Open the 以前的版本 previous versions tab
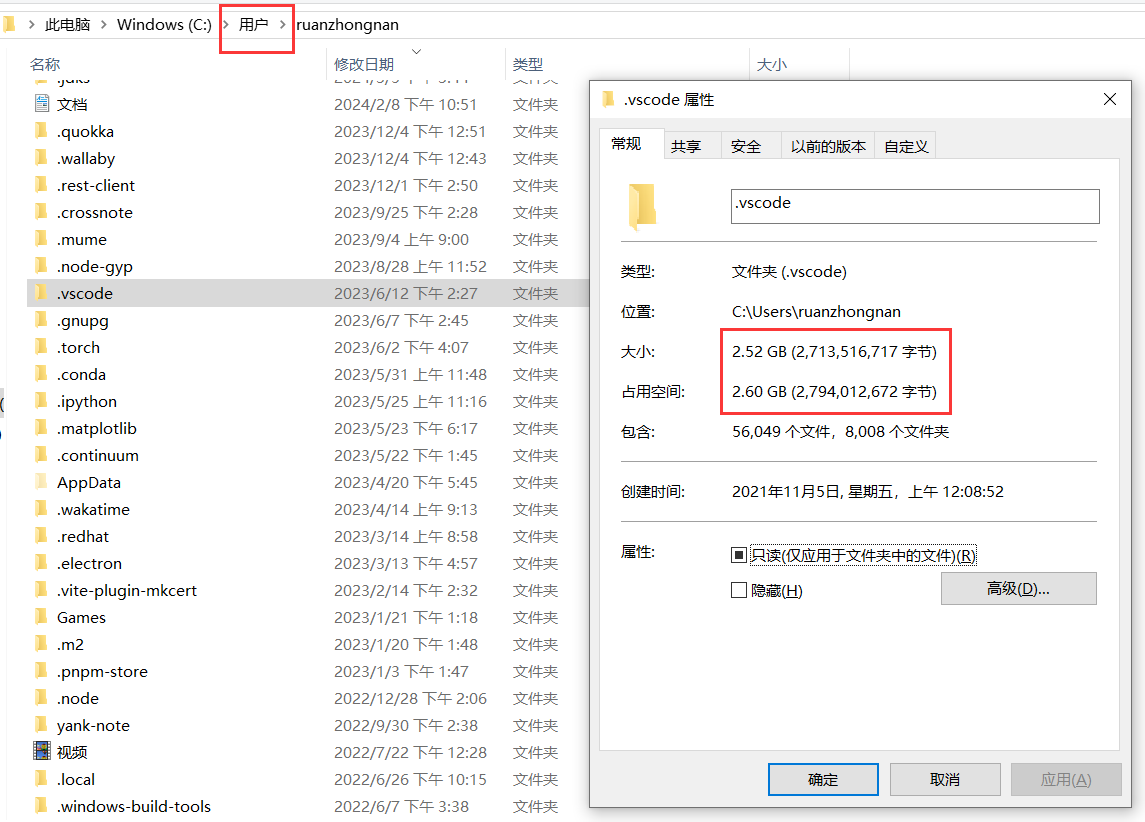This screenshot has height=822, width=1145. pos(828,146)
